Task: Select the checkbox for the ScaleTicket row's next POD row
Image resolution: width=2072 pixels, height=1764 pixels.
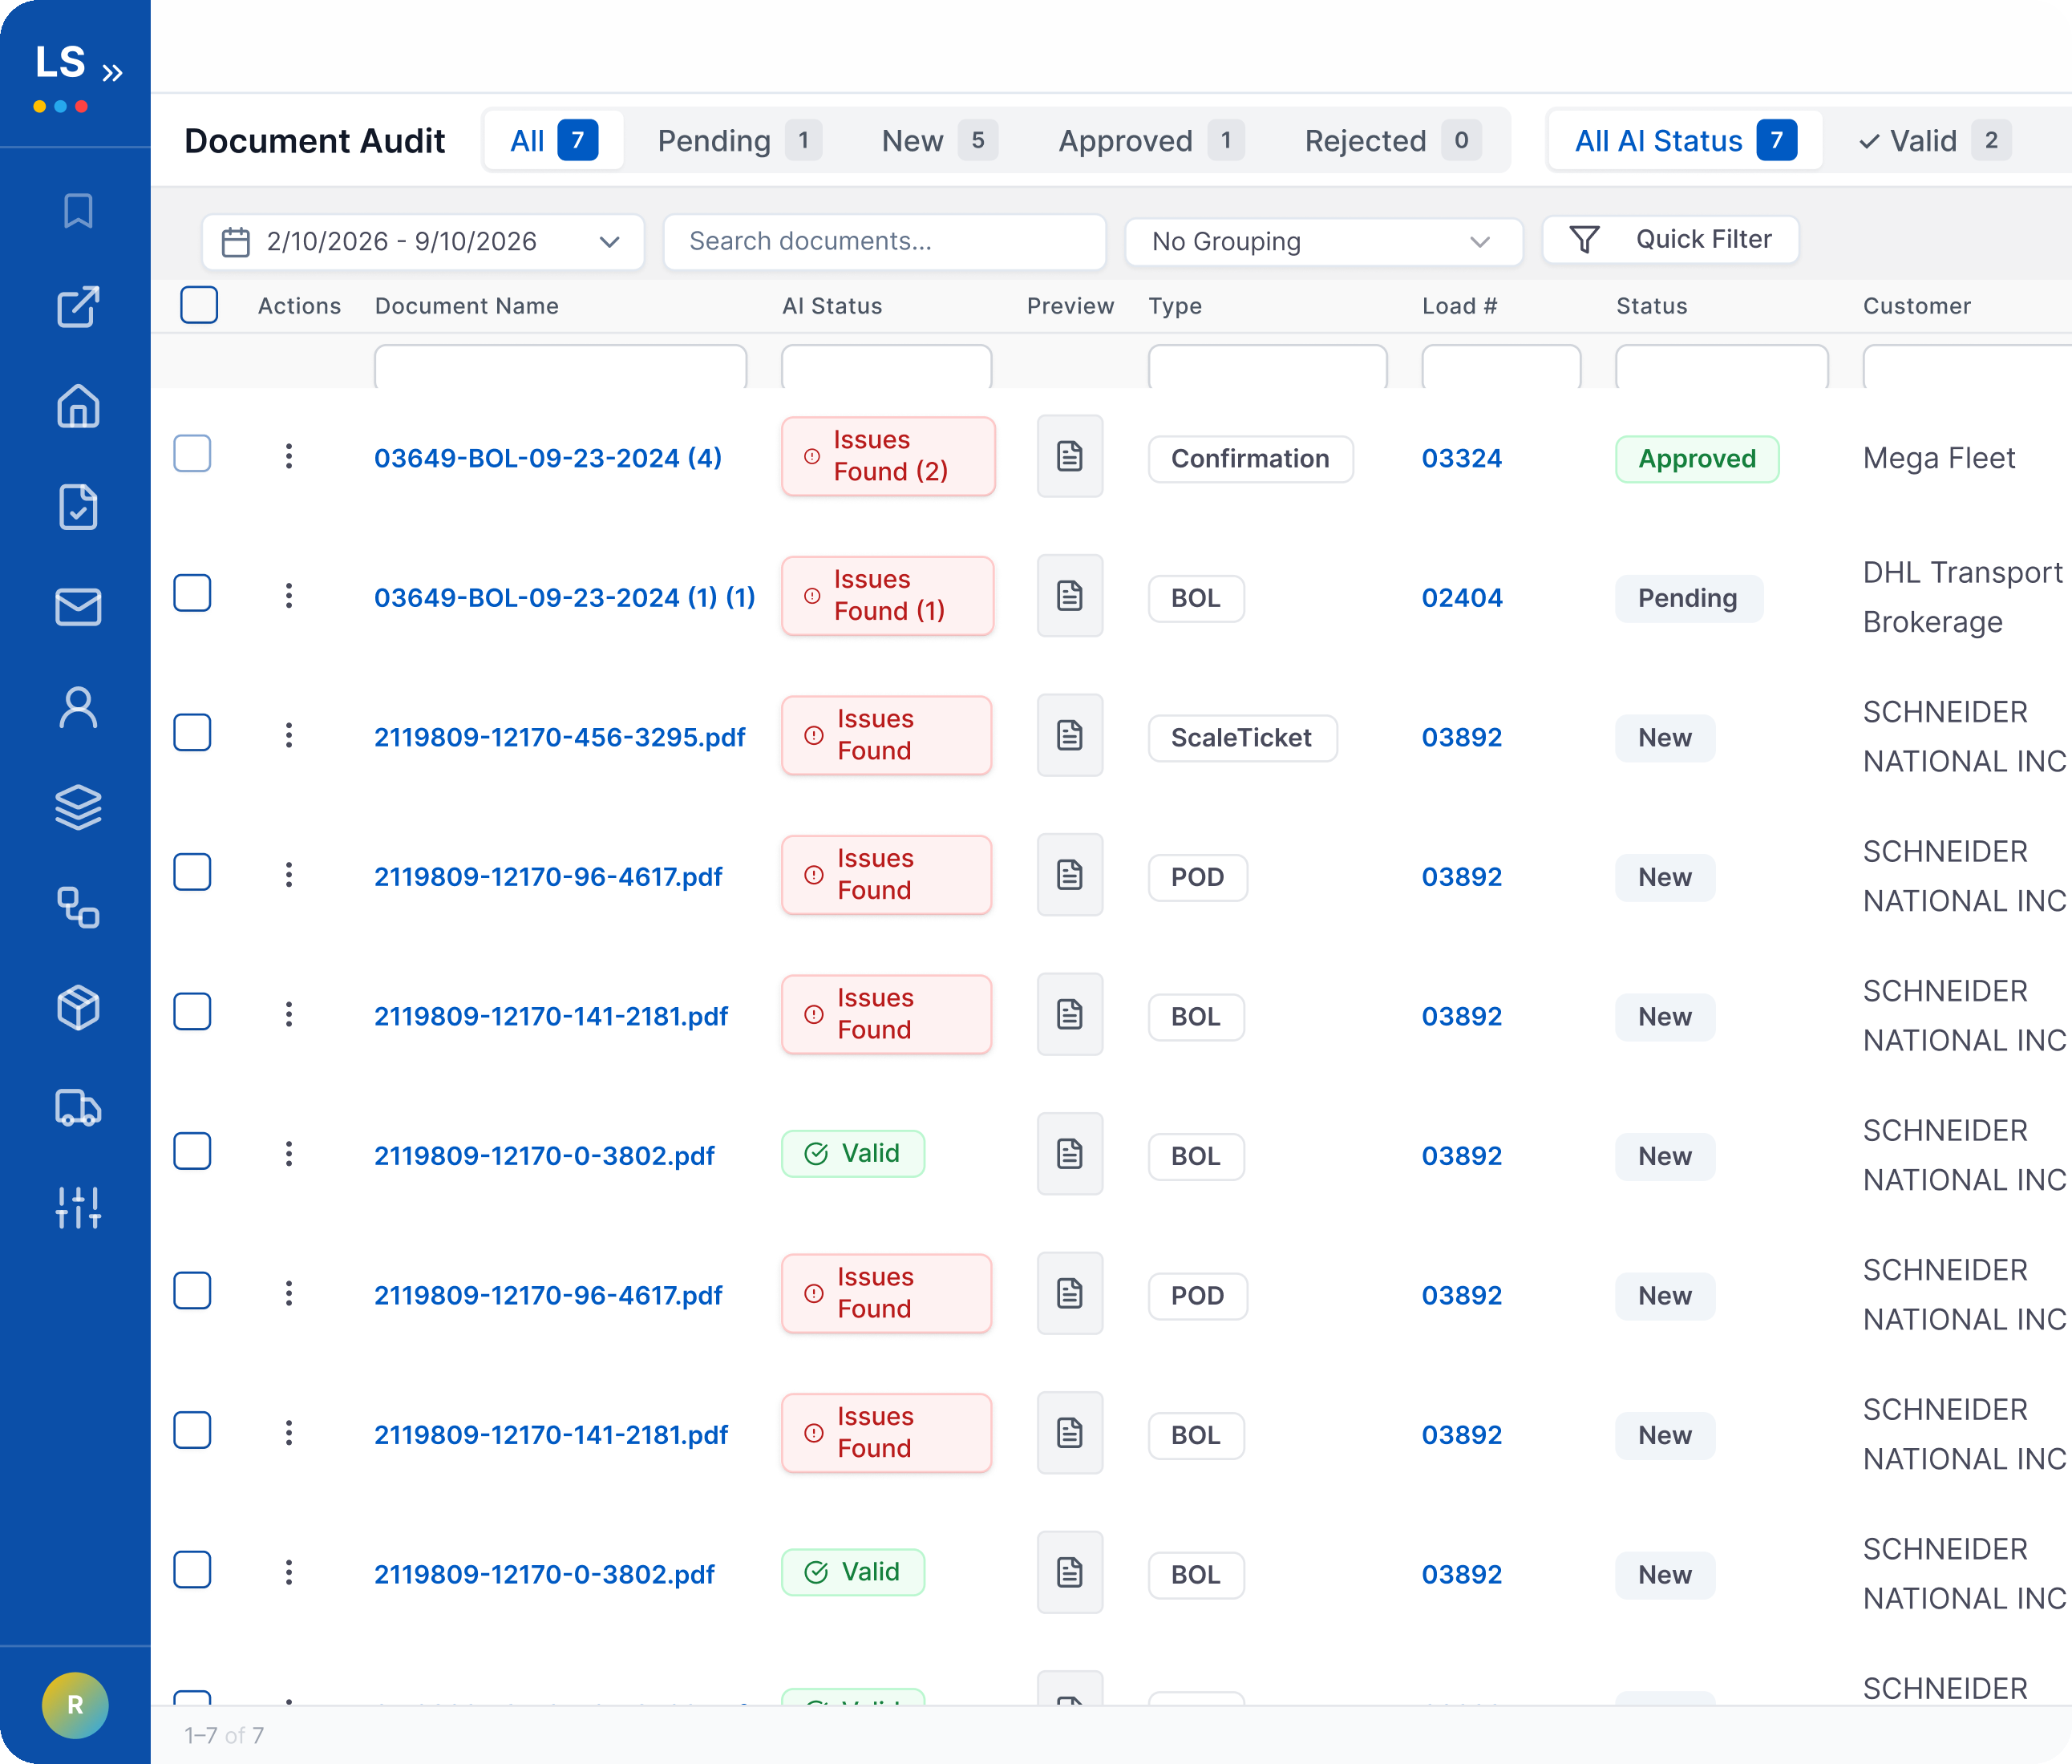Action: point(192,872)
